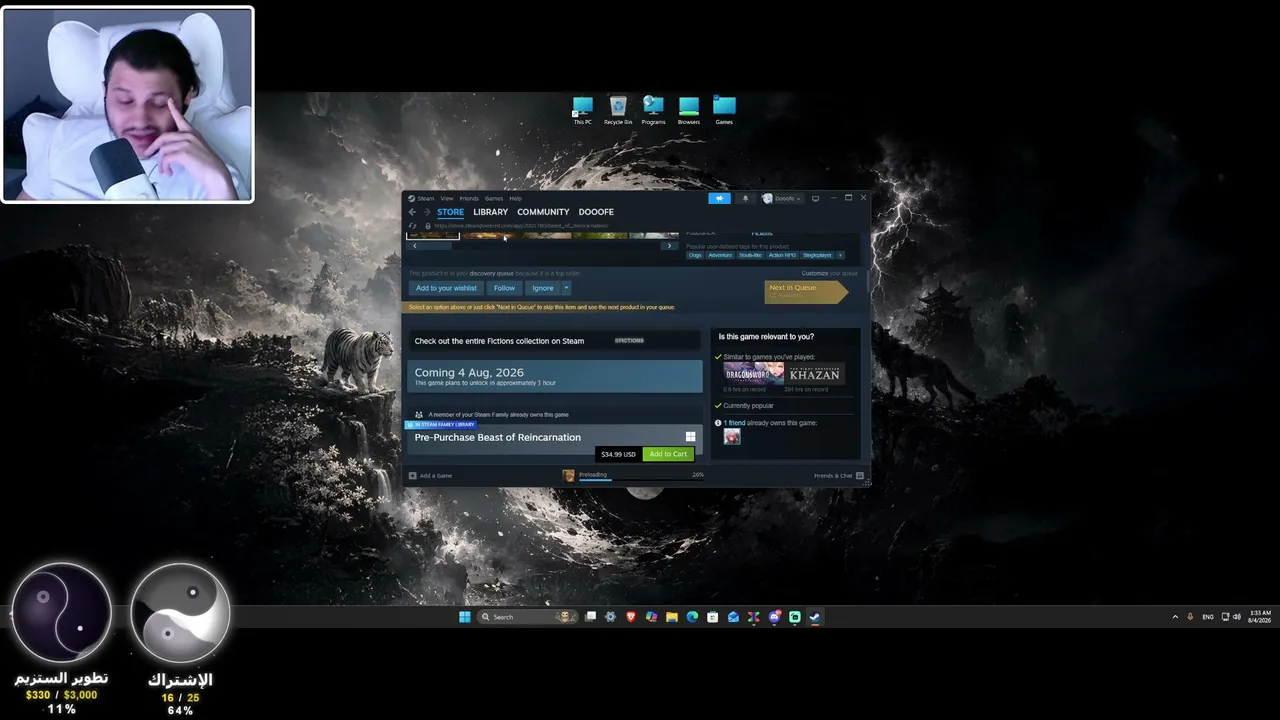
Task: Open the friend avatar who owns this game
Action: (732, 437)
